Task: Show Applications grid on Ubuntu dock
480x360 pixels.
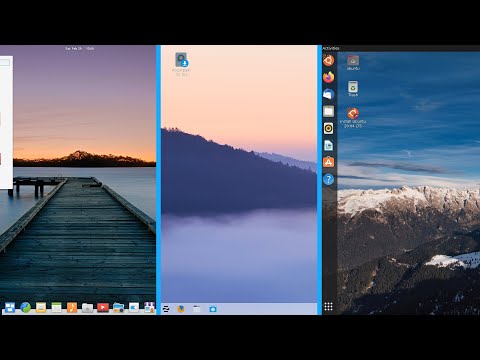Action: pos(328,307)
